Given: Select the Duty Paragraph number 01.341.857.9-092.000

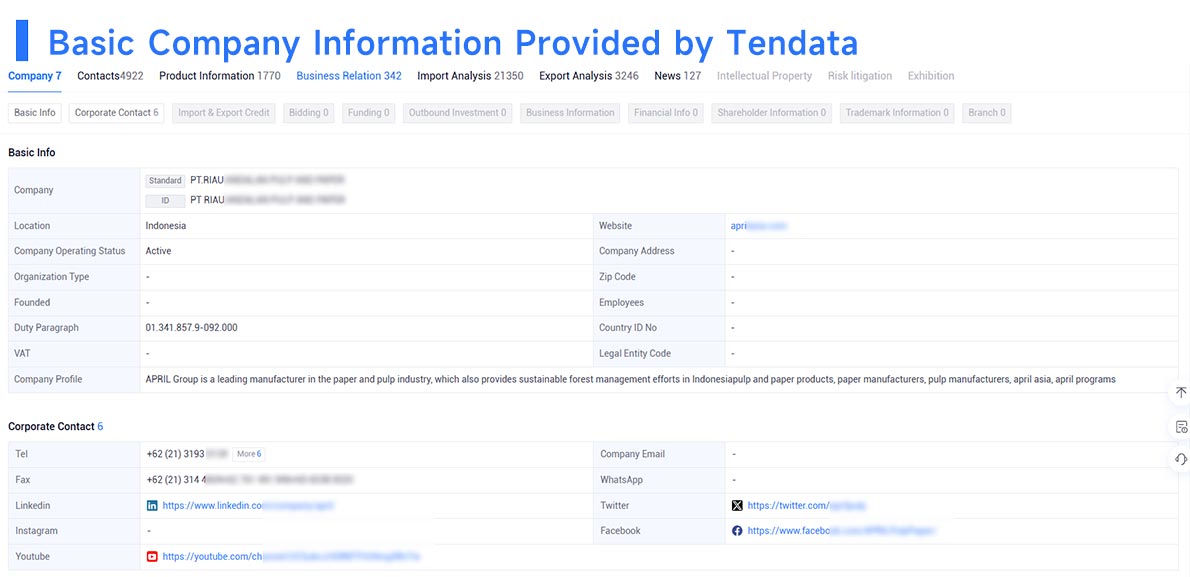Looking at the screenshot, I should 191,328.
